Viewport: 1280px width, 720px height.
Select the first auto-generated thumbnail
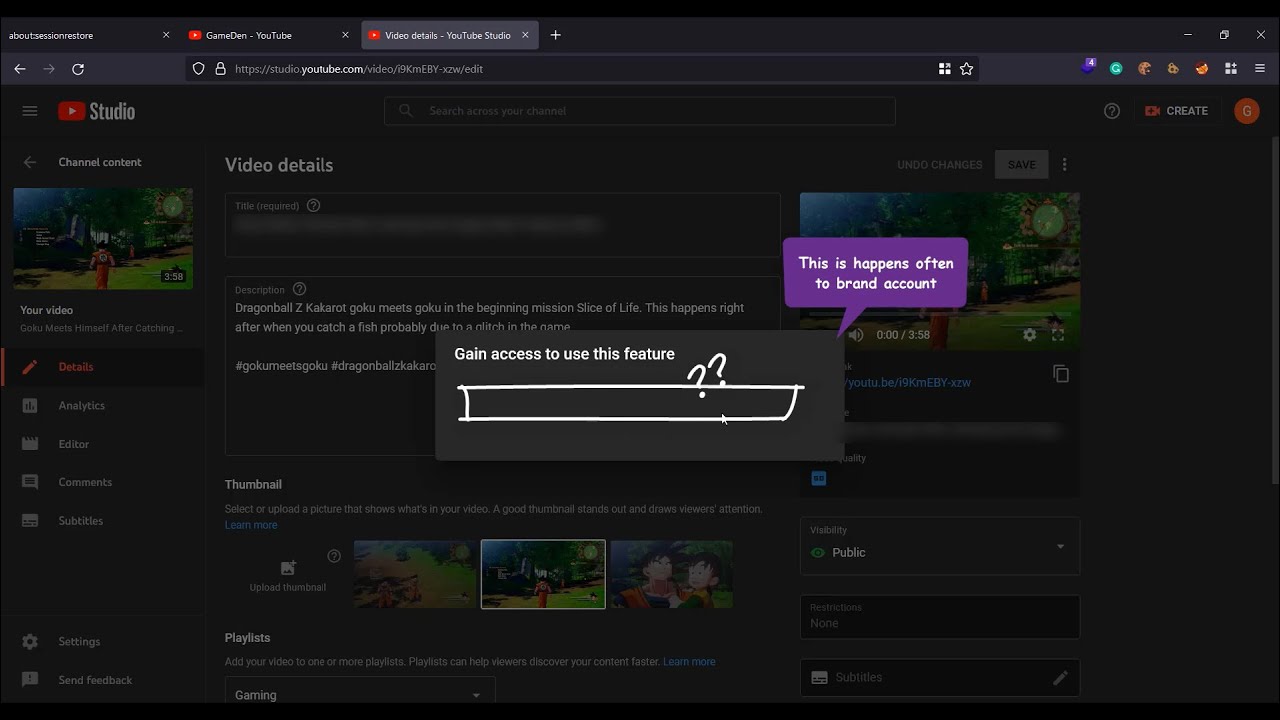click(415, 574)
